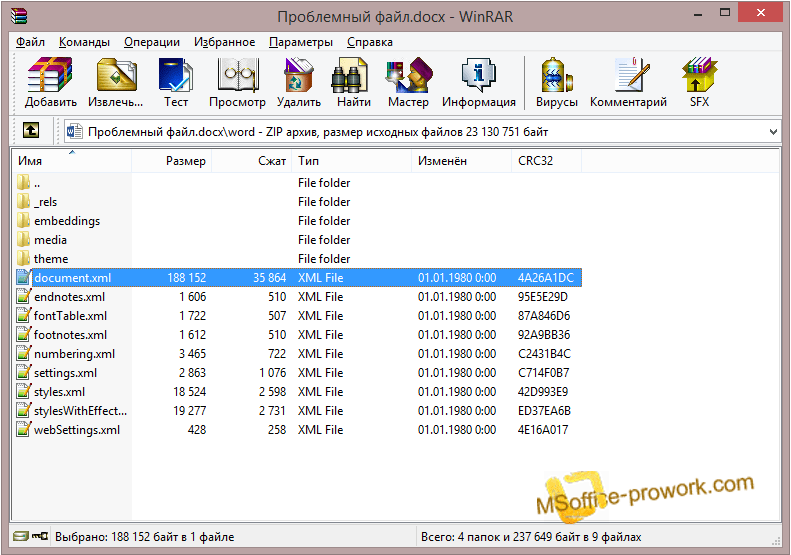Open the Операции menu
This screenshot has height=555, width=791.
(152, 42)
